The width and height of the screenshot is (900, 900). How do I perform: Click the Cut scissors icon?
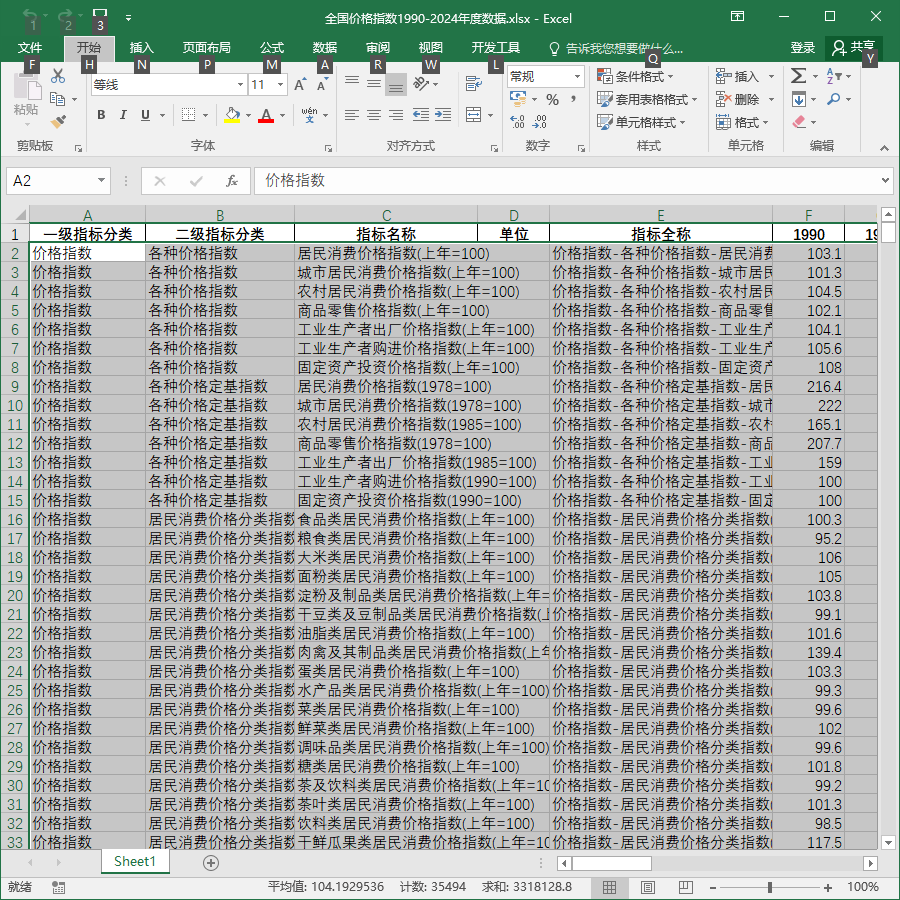click(x=58, y=76)
